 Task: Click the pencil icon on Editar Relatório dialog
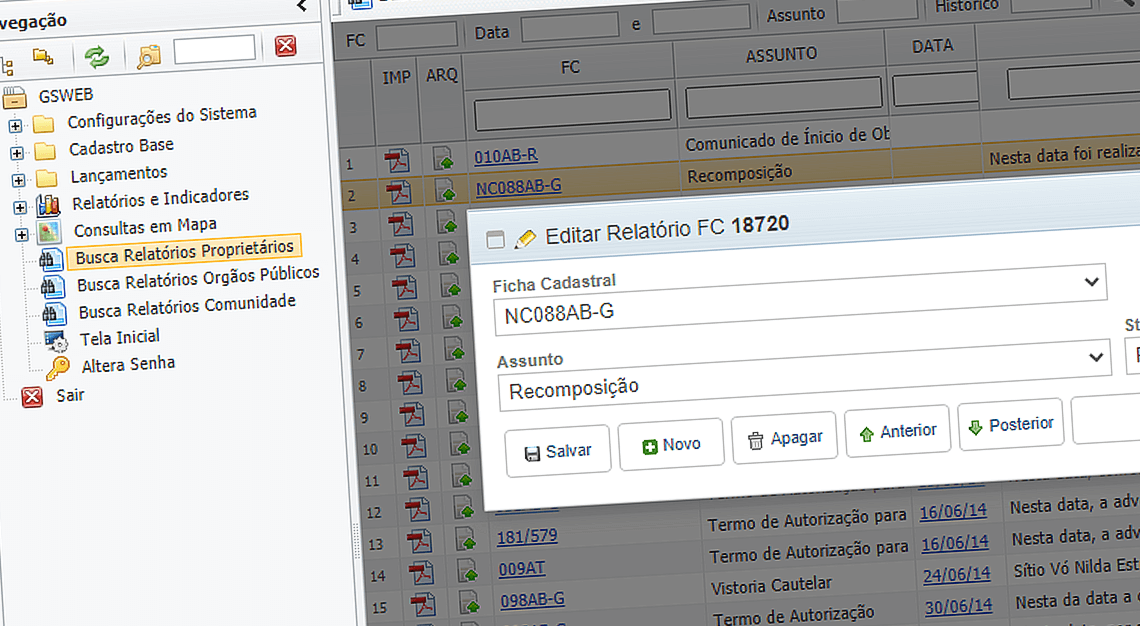pos(525,237)
